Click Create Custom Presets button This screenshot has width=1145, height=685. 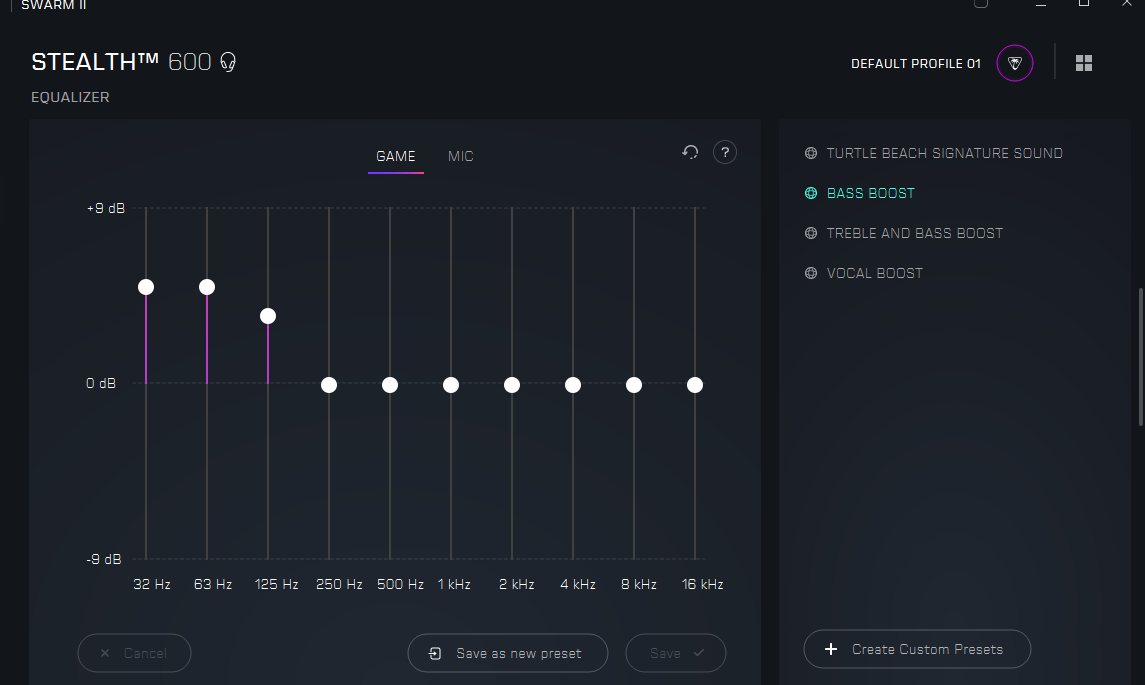point(917,649)
